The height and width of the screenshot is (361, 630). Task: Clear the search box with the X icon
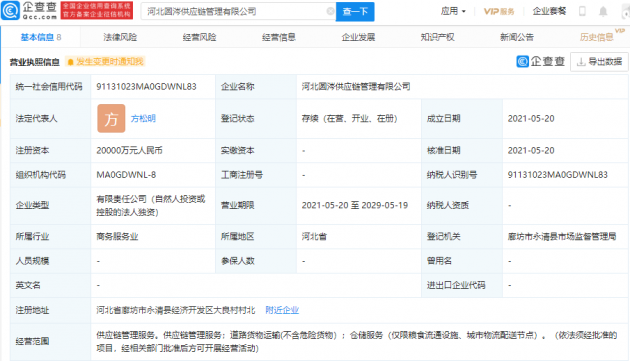point(330,11)
